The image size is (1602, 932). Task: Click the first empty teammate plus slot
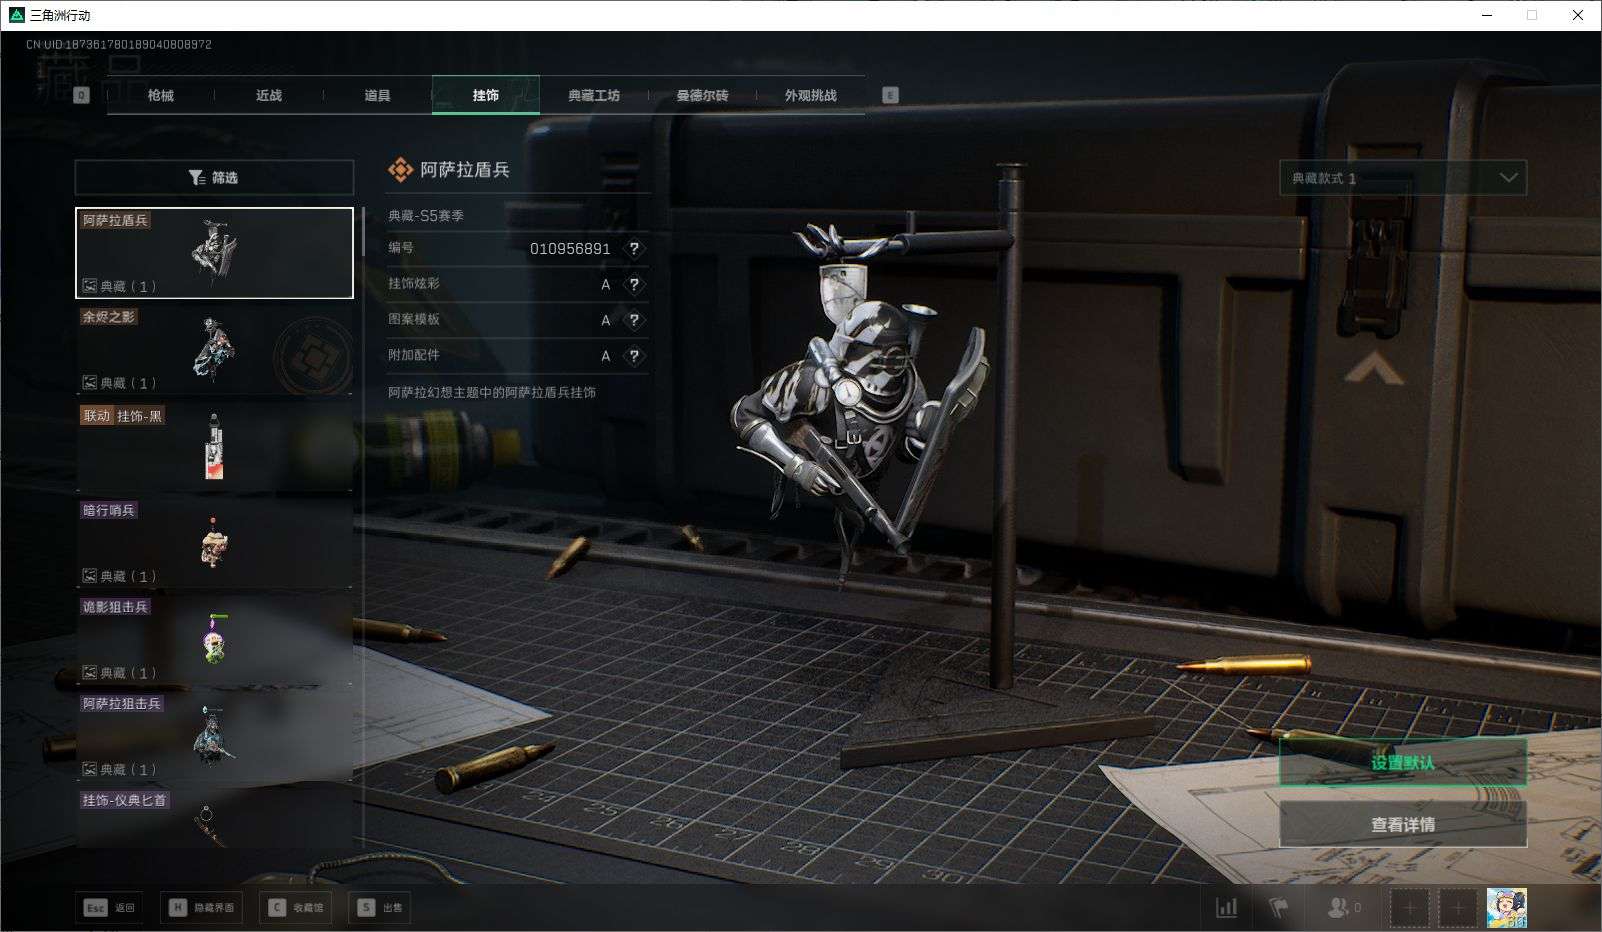[1409, 908]
